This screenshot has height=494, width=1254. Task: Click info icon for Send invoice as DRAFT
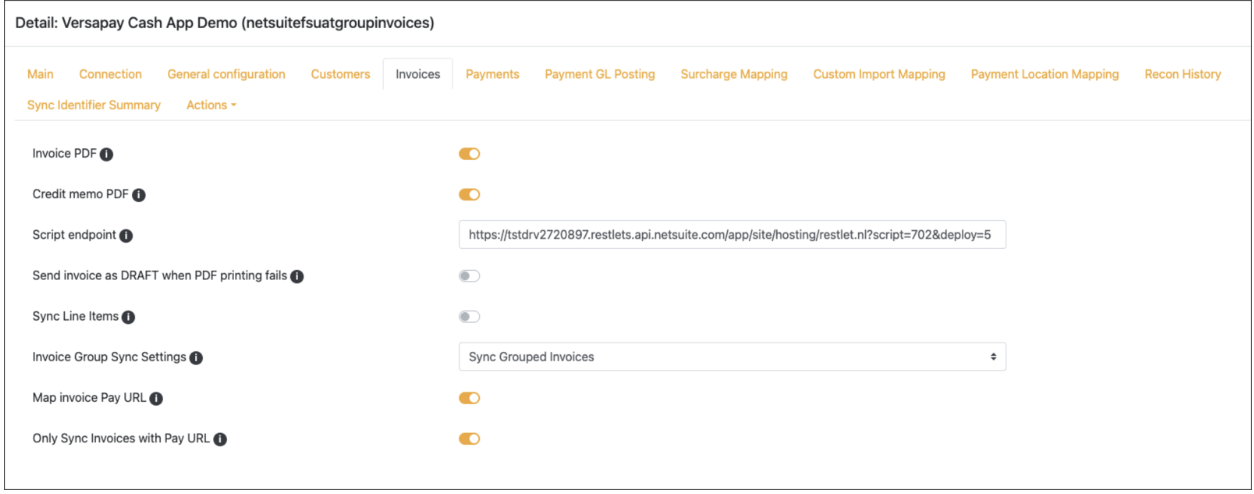(297, 276)
